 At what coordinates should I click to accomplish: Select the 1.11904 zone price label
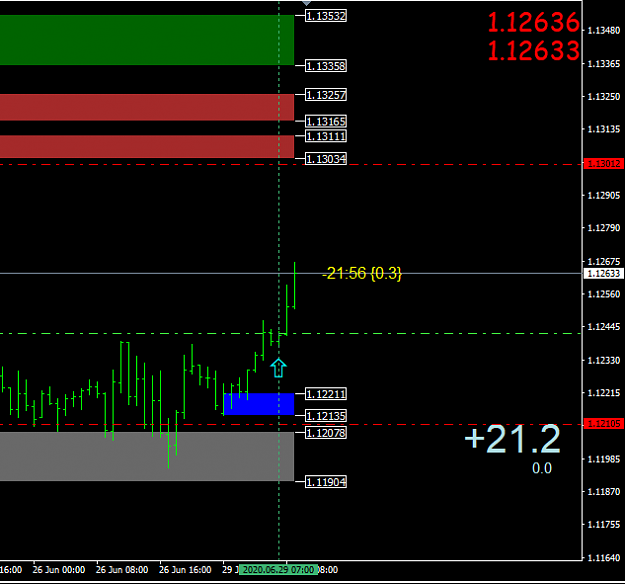[326, 482]
